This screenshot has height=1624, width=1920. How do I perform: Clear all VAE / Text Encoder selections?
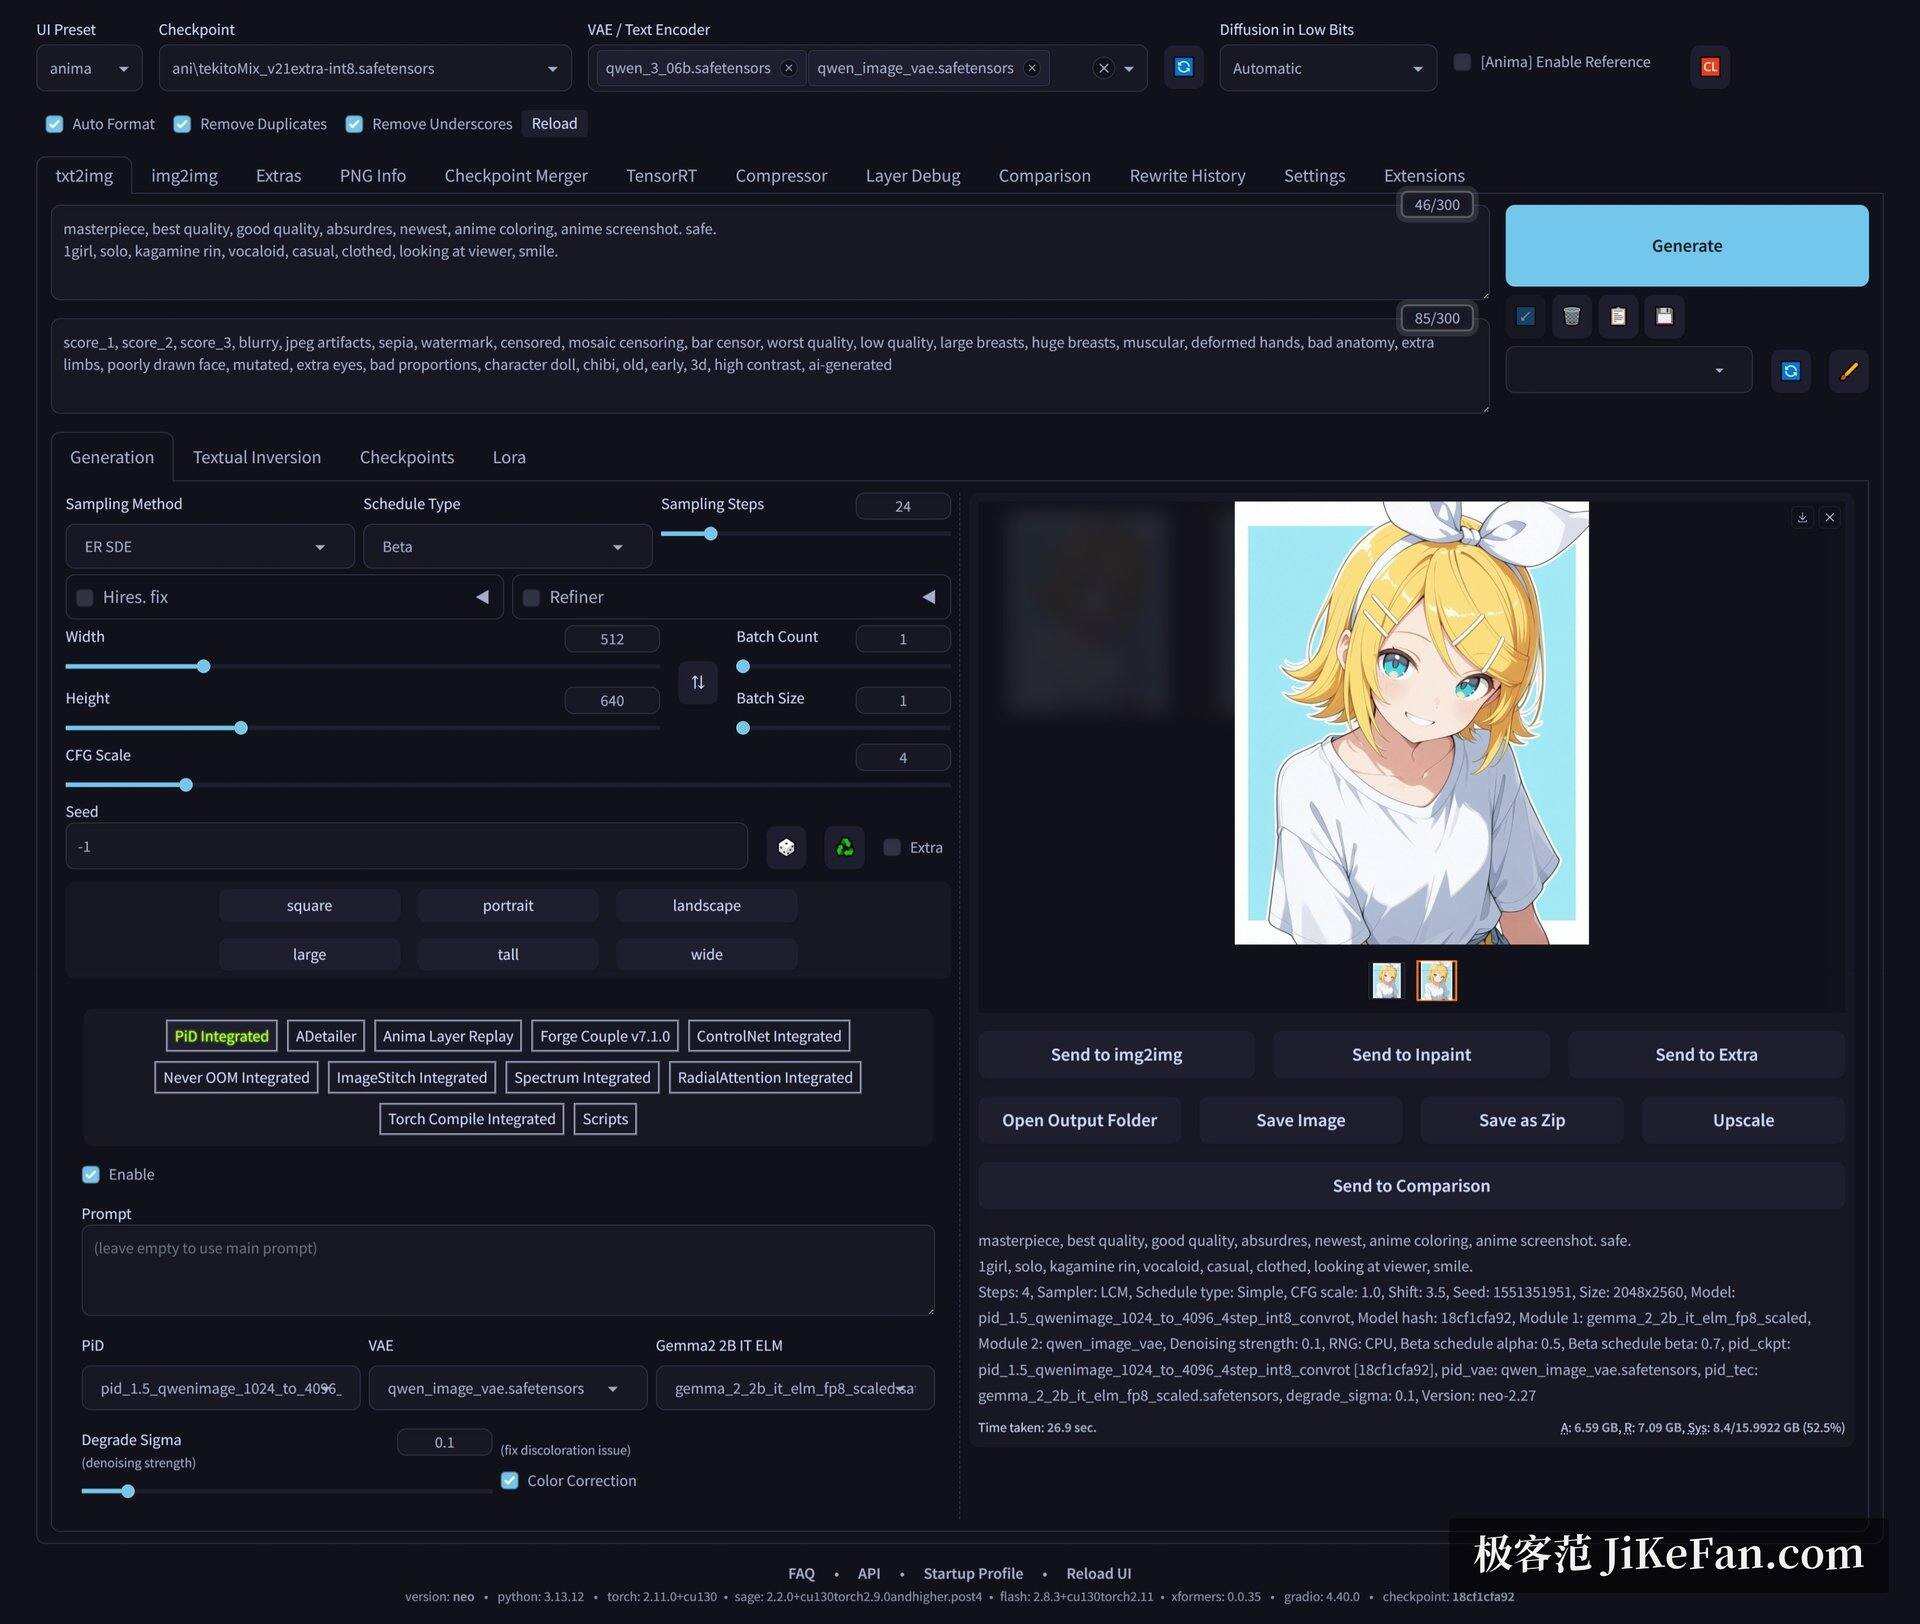1103,68
